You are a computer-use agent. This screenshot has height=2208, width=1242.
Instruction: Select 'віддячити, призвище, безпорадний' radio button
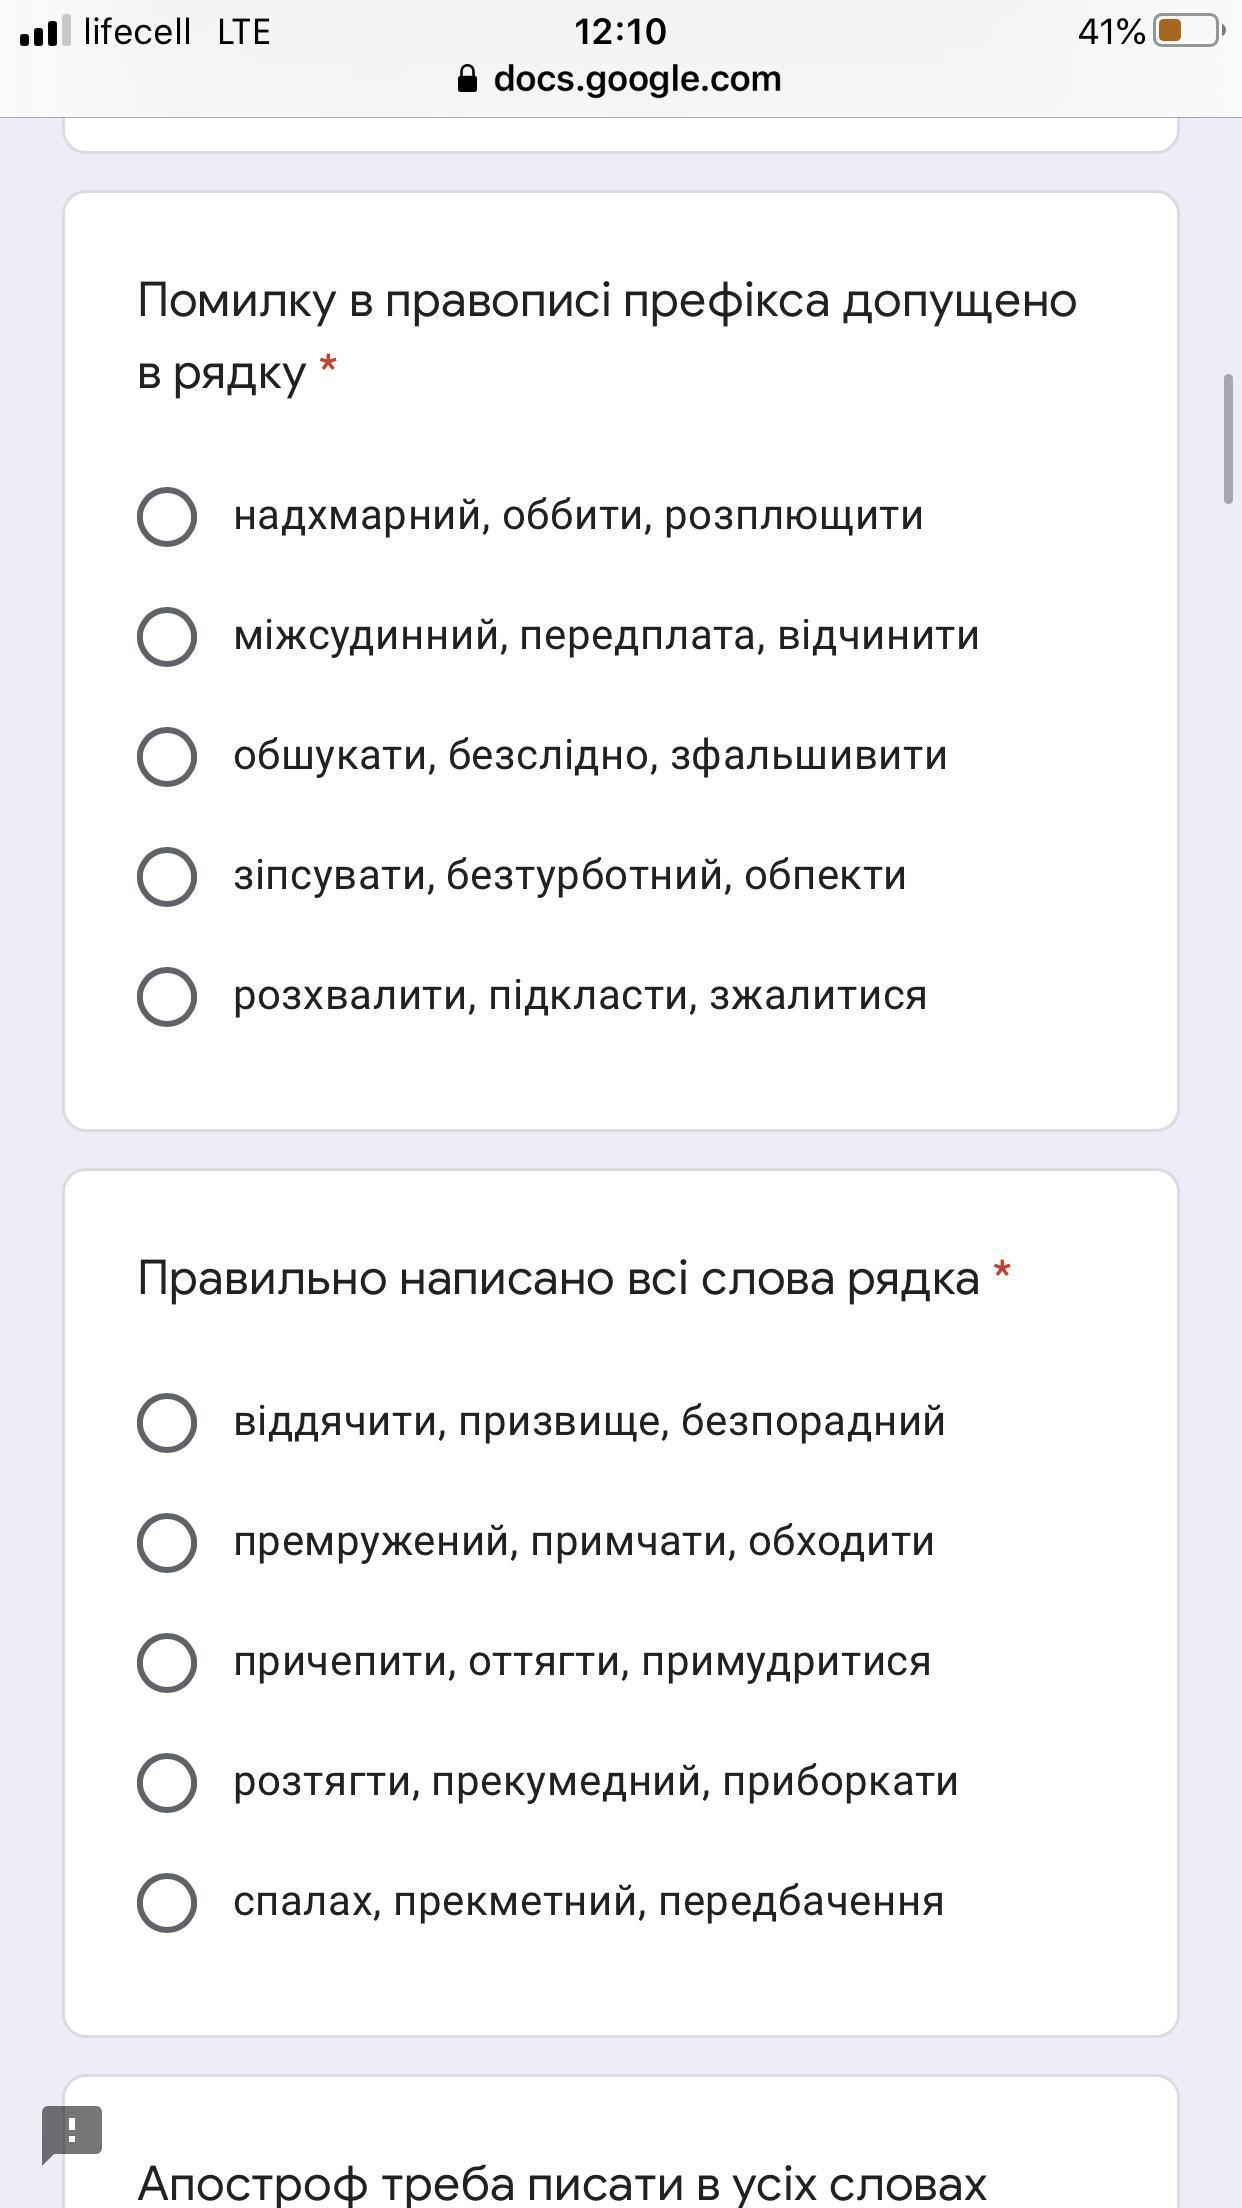[x=167, y=1423]
